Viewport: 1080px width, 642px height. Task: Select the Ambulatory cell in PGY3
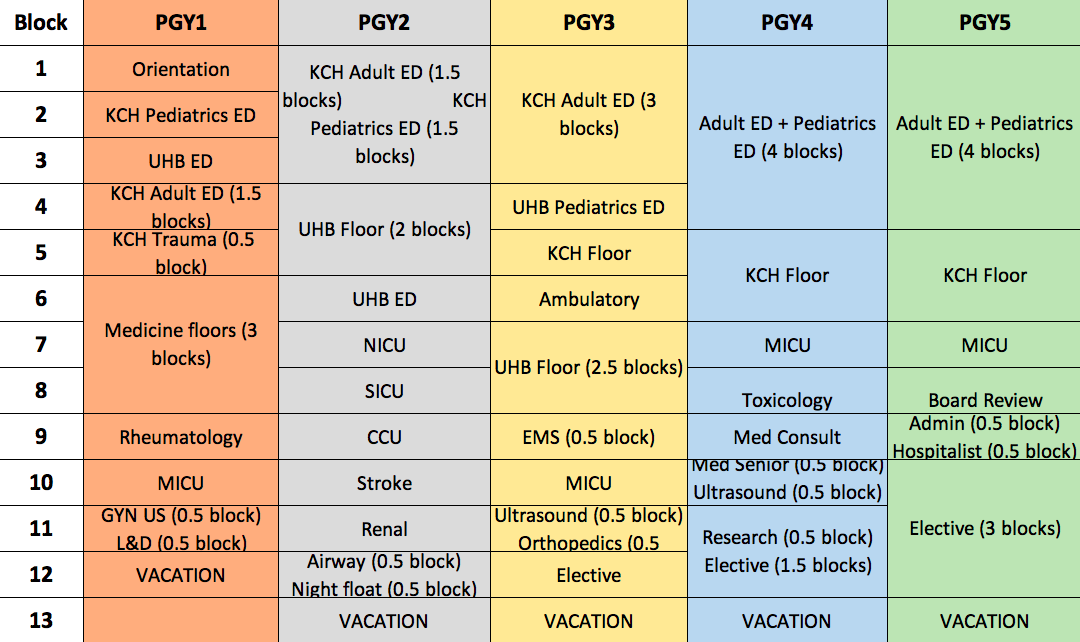pos(589,299)
